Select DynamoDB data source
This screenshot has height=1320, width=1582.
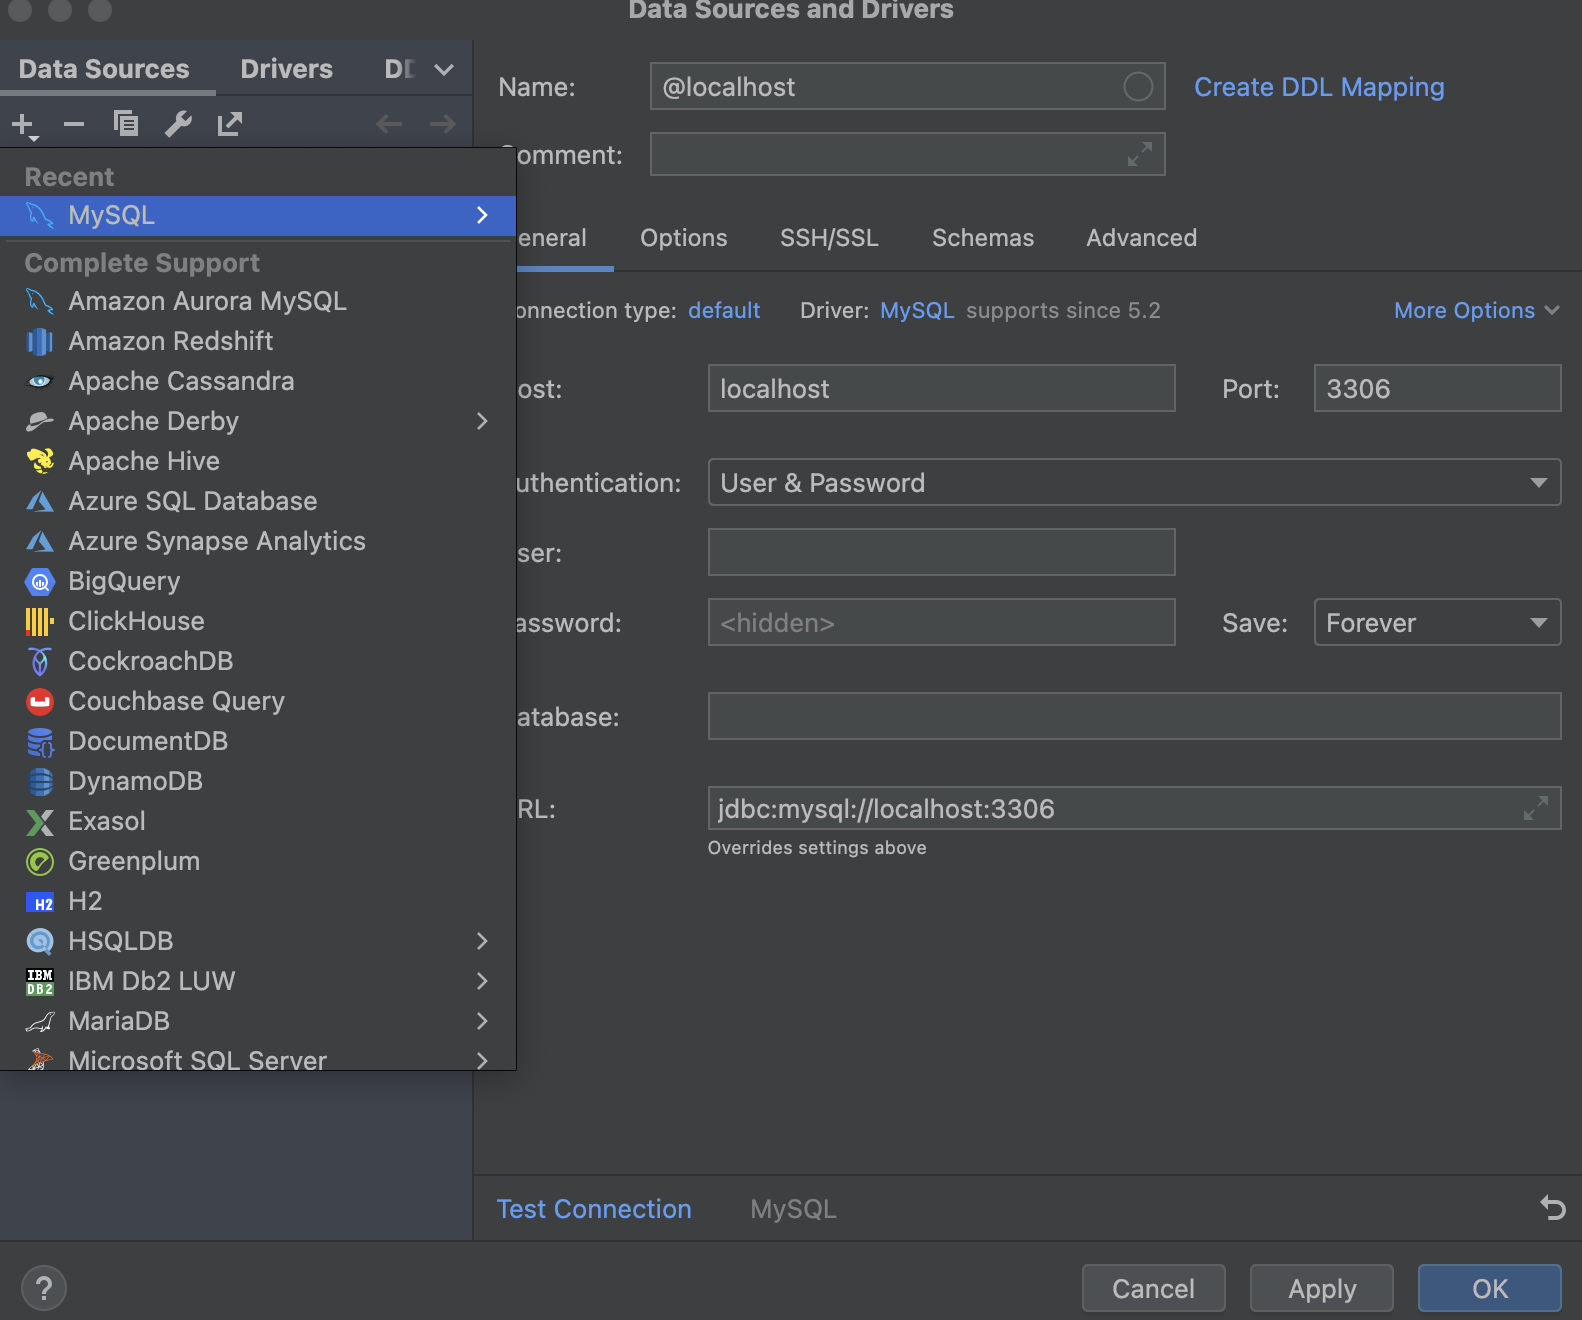click(258, 781)
